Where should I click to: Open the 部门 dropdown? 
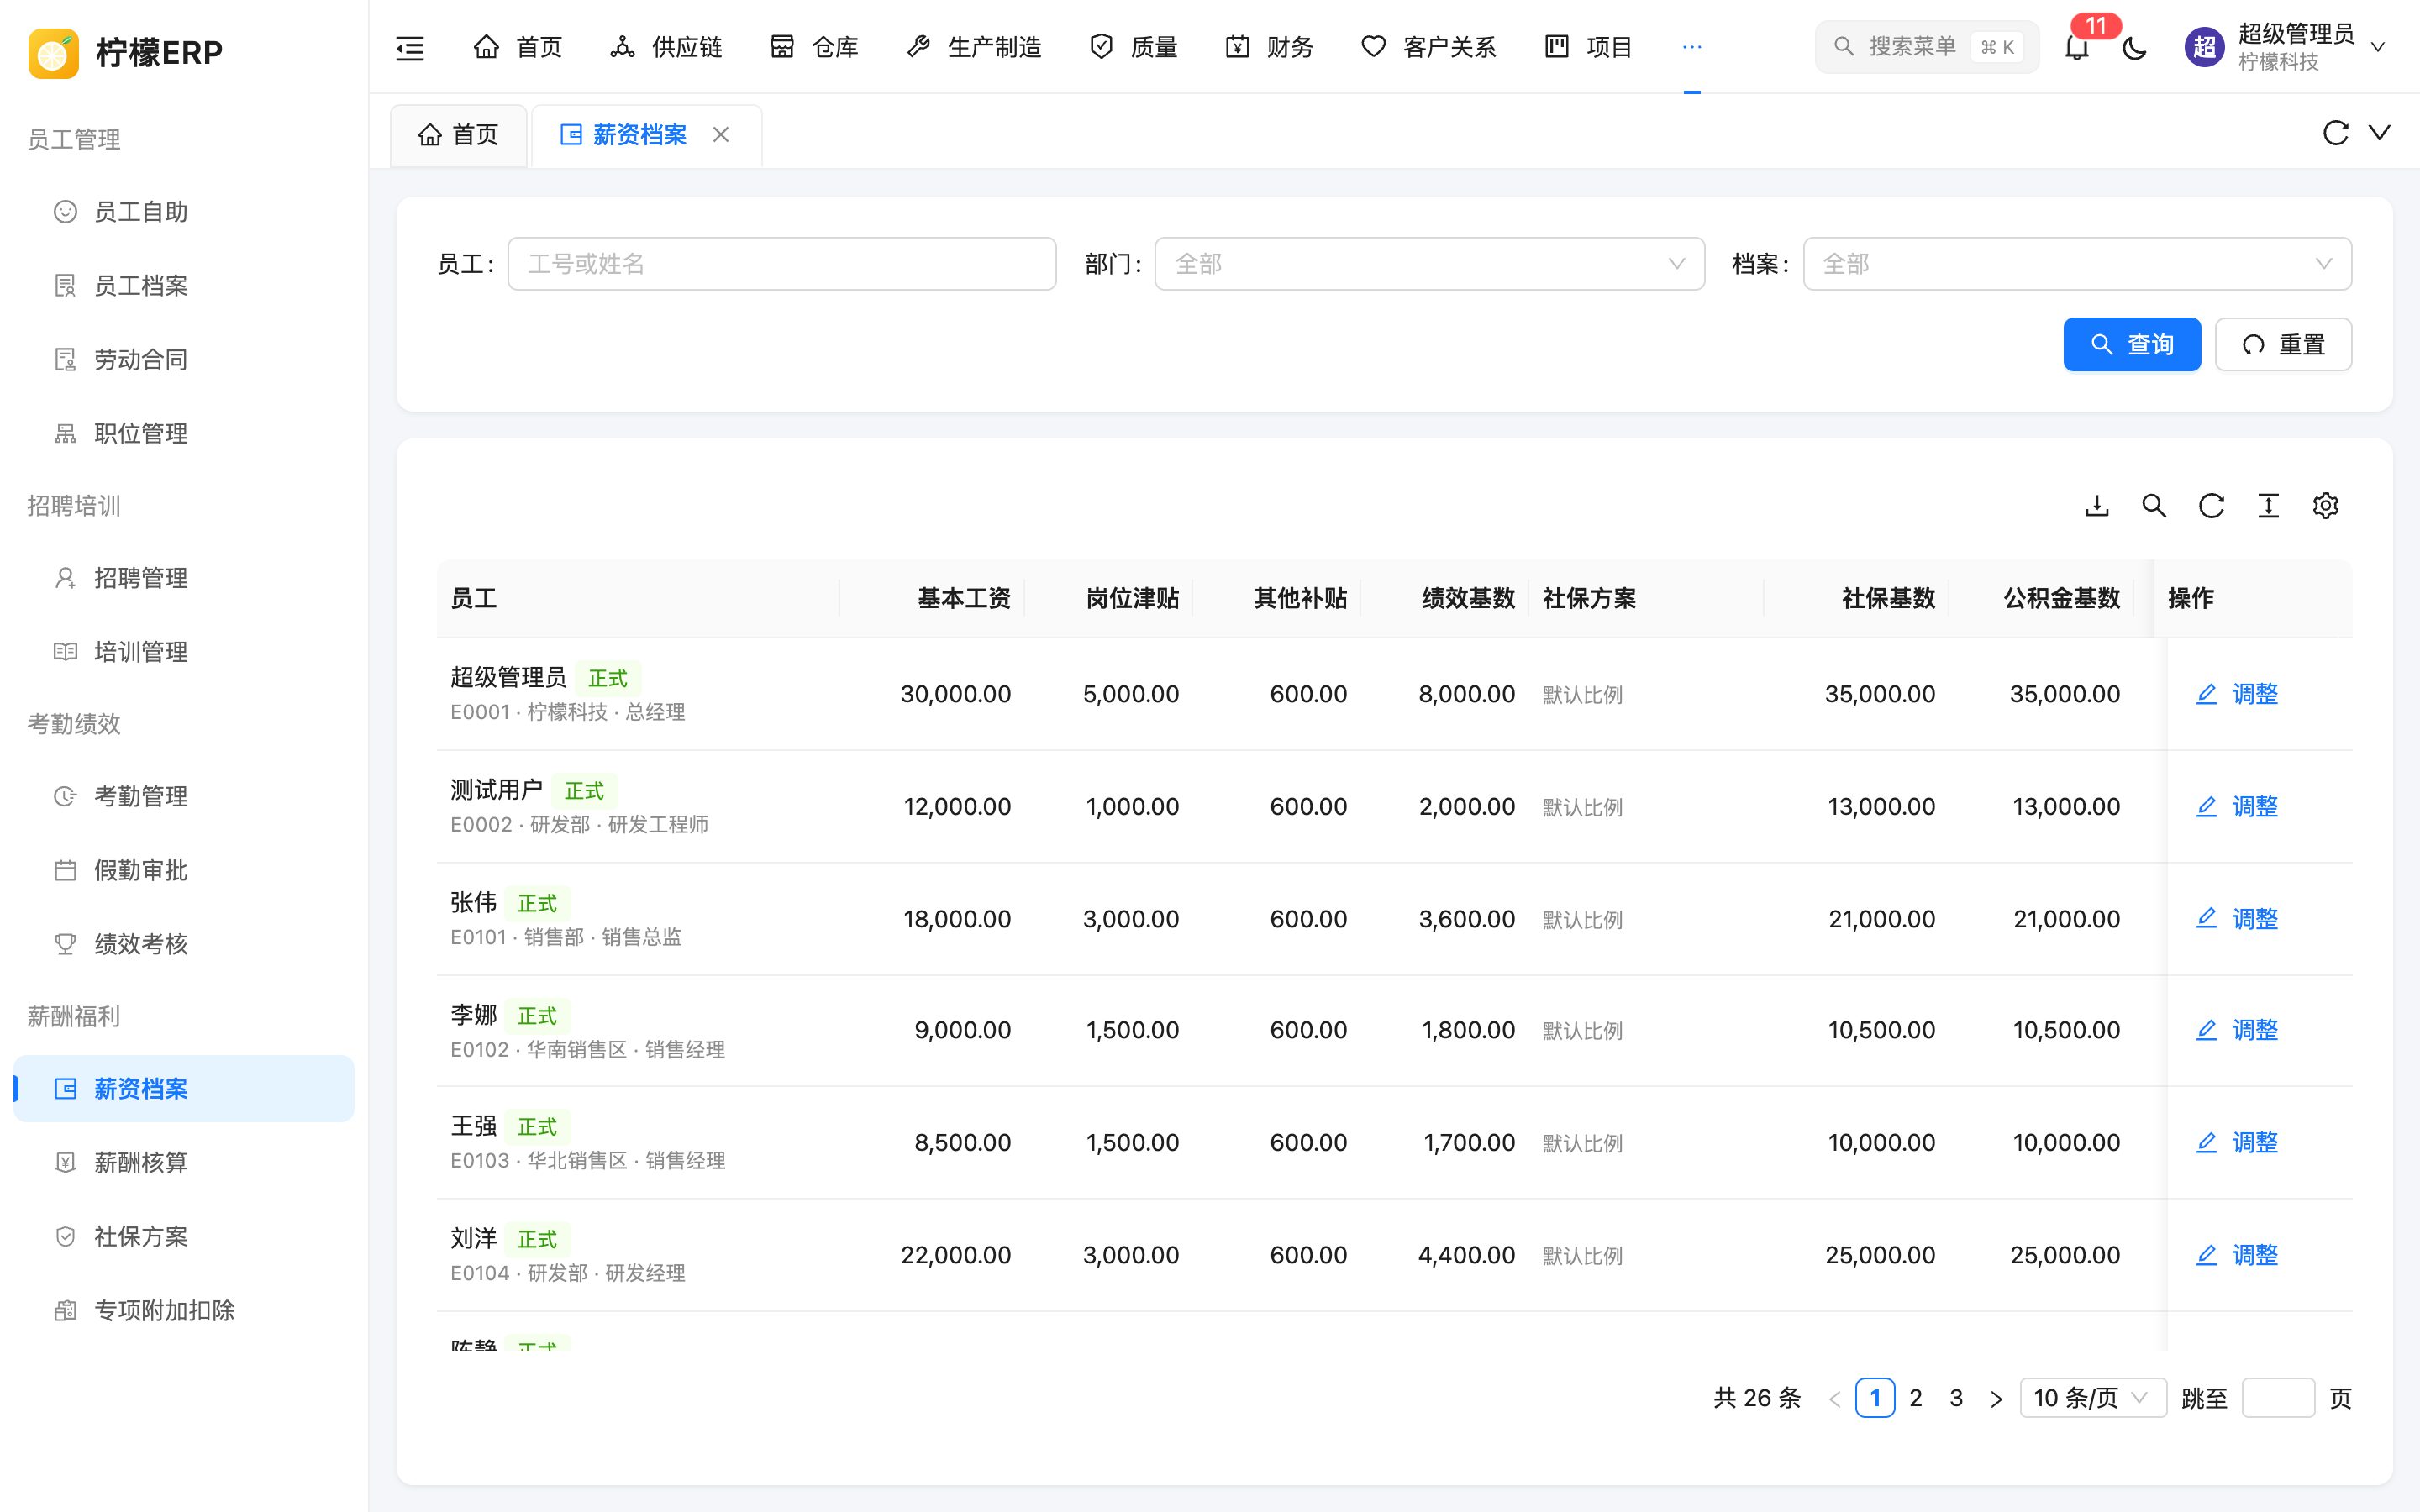pos(1429,264)
